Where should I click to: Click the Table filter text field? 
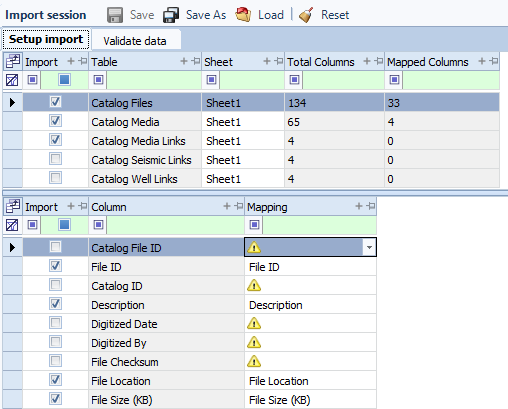tap(154, 80)
